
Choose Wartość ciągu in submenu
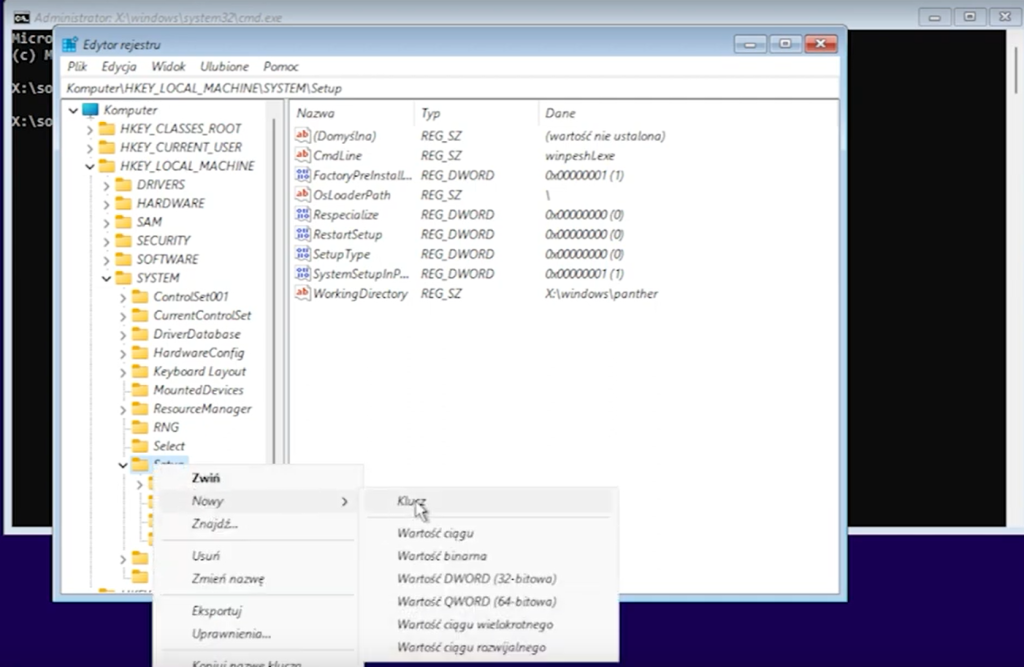[488, 533]
